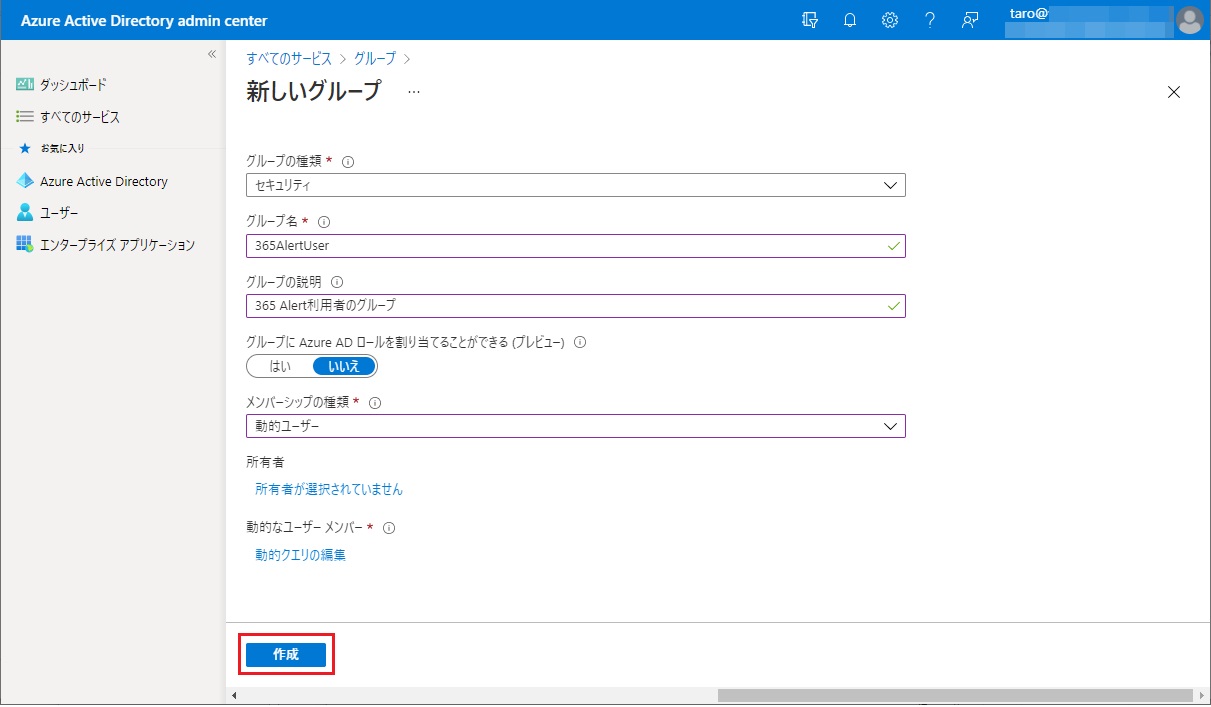
Task: Open the feedback icon in header
Action: pos(969,20)
